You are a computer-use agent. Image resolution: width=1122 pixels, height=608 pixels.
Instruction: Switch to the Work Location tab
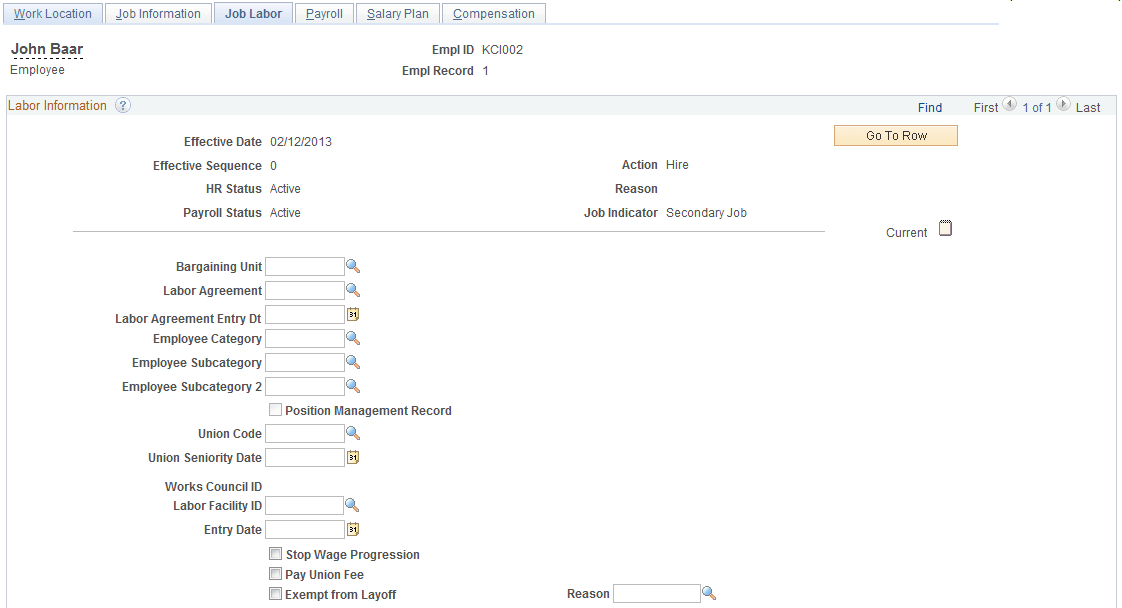pos(53,13)
